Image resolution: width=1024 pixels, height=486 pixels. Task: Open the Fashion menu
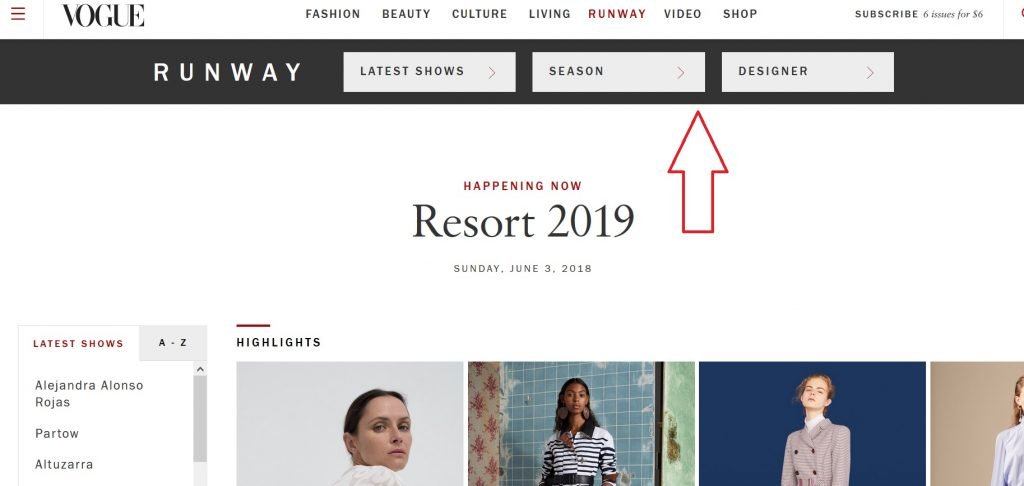click(333, 14)
